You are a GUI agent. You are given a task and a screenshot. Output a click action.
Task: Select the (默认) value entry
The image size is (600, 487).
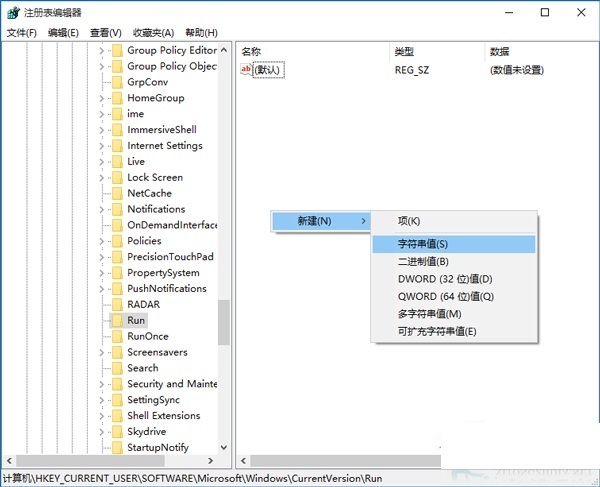pyautogui.click(x=269, y=70)
